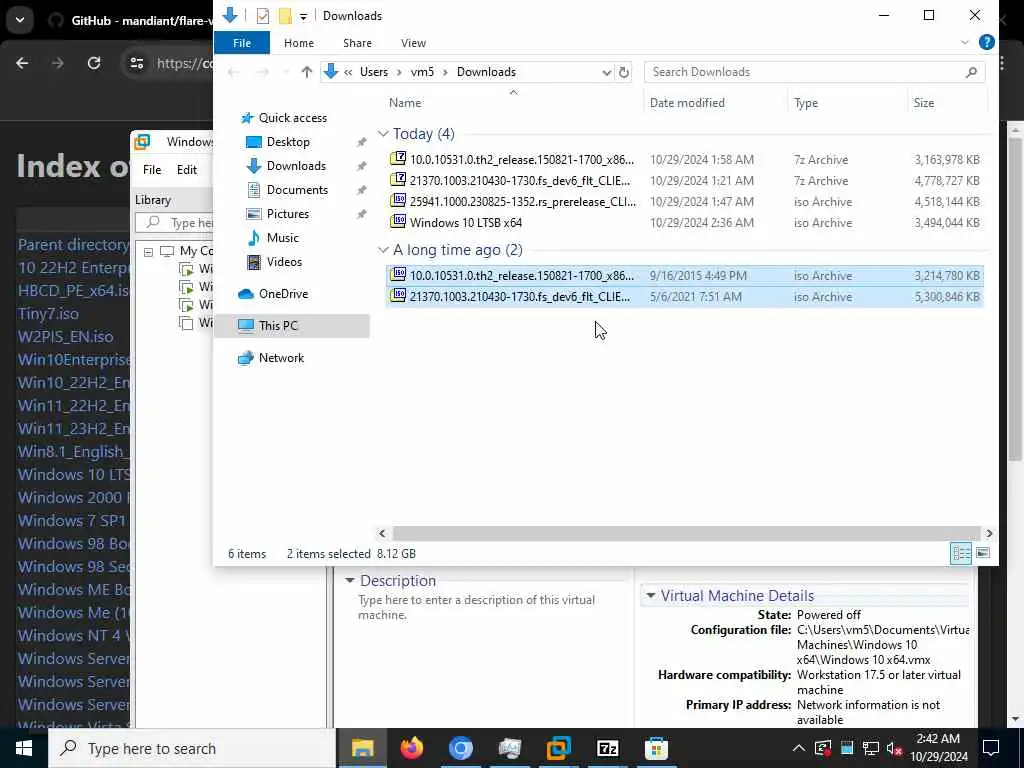Open the address bar history dropdown

606,72
